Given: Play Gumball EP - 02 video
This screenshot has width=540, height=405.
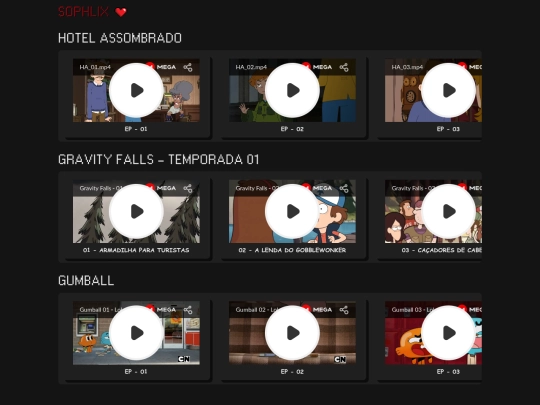Looking at the screenshot, I should coord(292,333).
